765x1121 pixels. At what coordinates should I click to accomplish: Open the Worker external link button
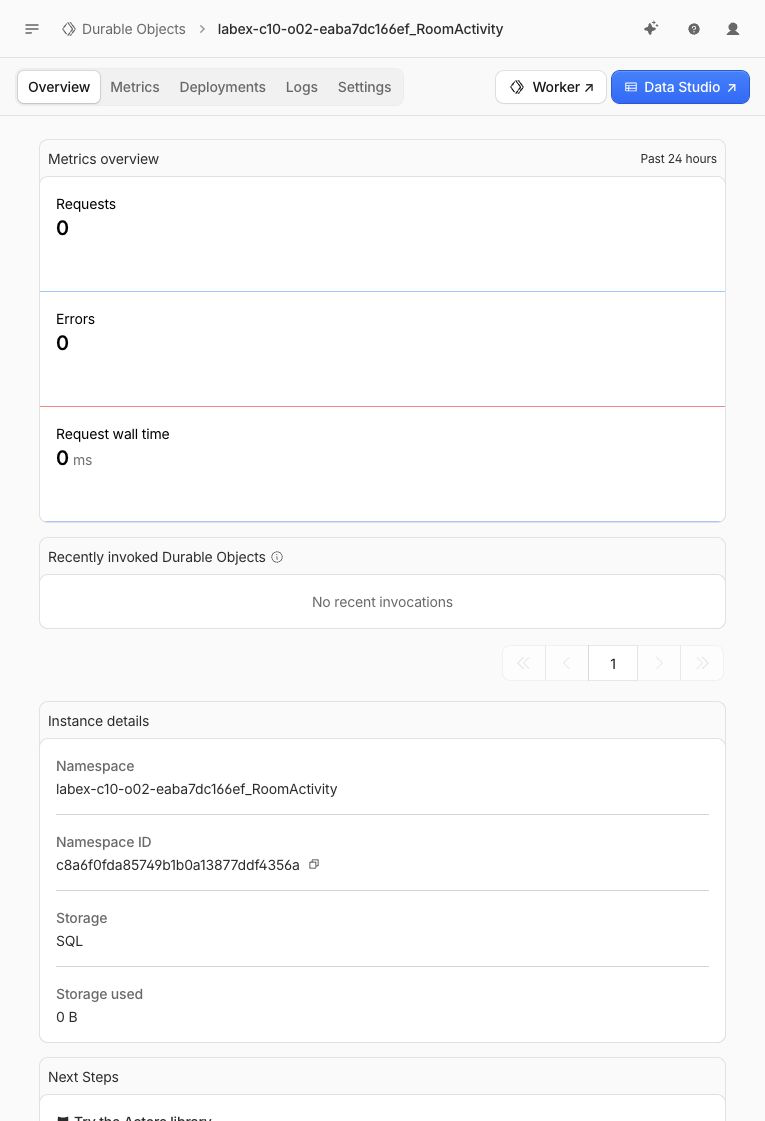(551, 87)
